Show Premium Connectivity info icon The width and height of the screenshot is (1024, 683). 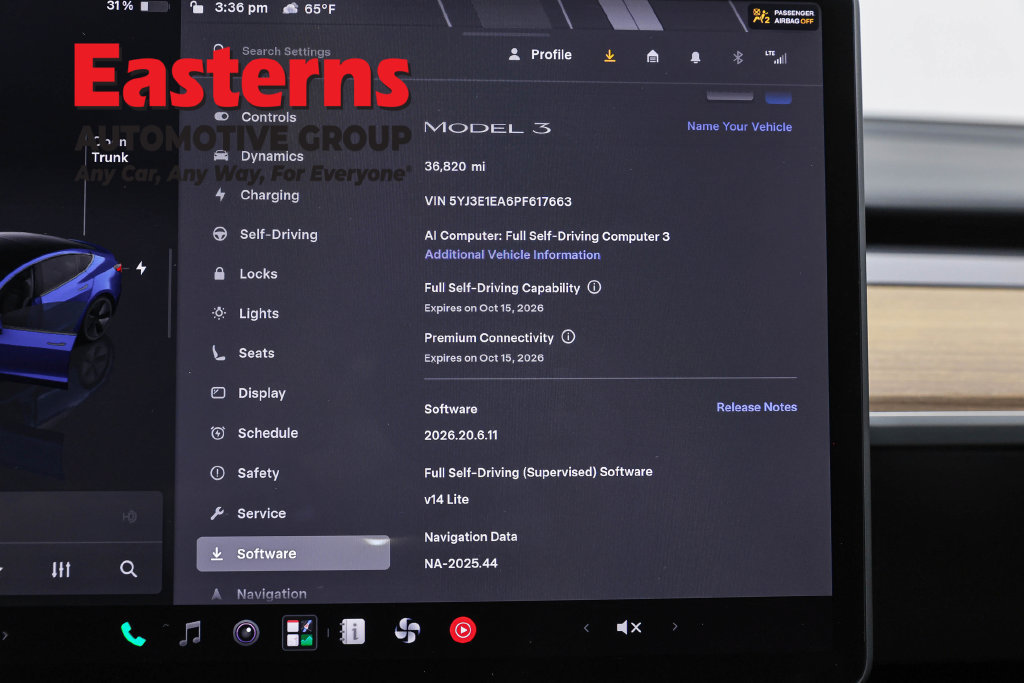[568, 337]
